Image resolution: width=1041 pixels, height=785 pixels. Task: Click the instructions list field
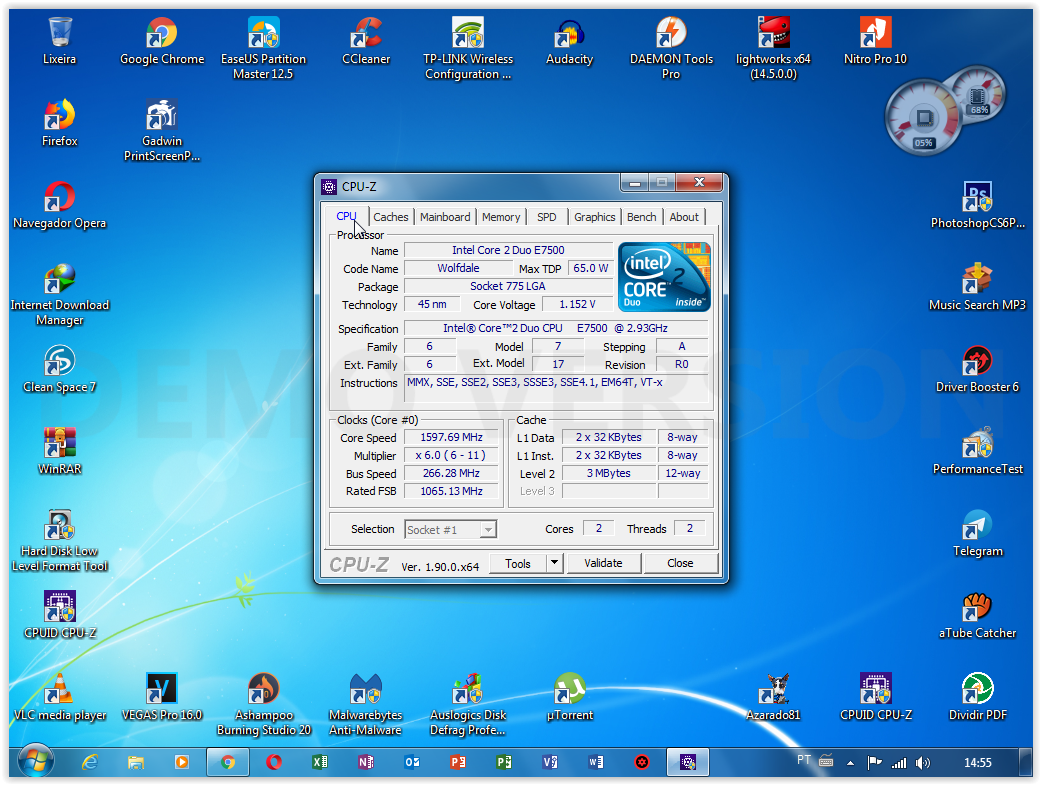tap(556, 389)
